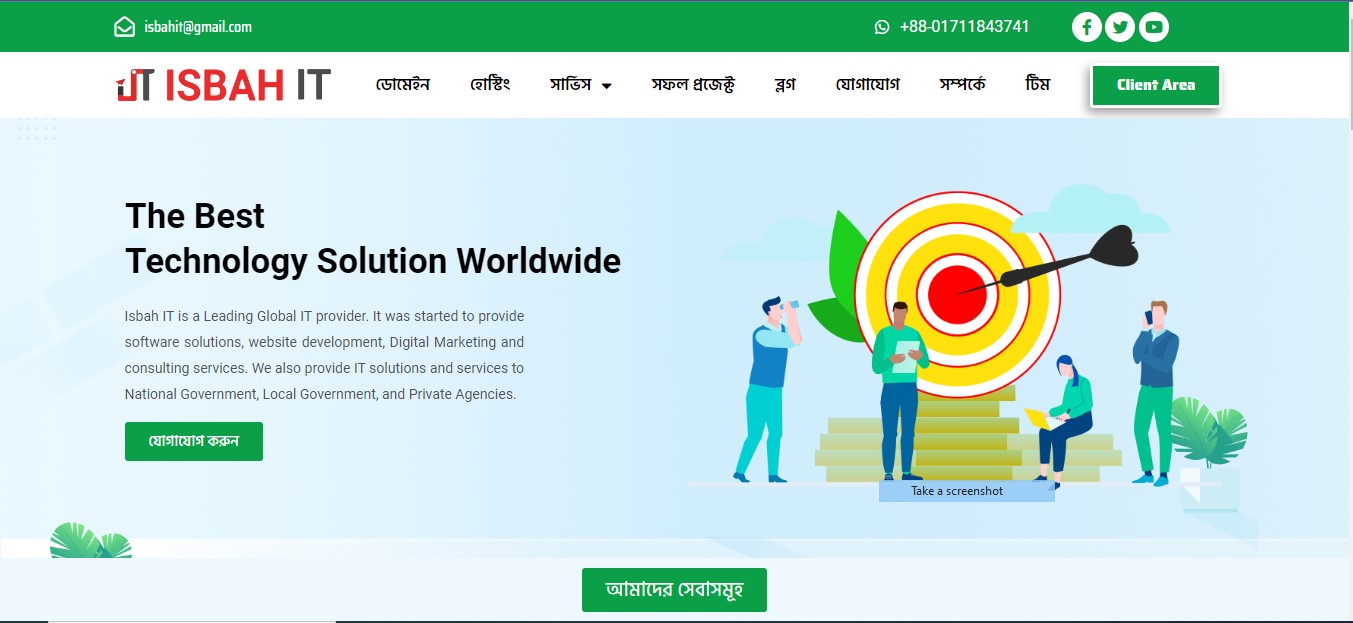1353x623 pixels.
Task: Click the Client Area button
Action: click(x=1155, y=85)
